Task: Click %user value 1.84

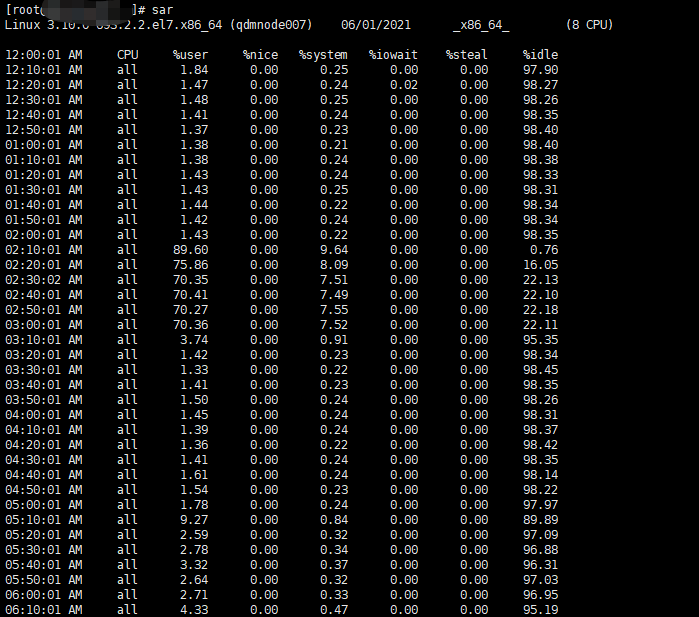Action: 194,70
